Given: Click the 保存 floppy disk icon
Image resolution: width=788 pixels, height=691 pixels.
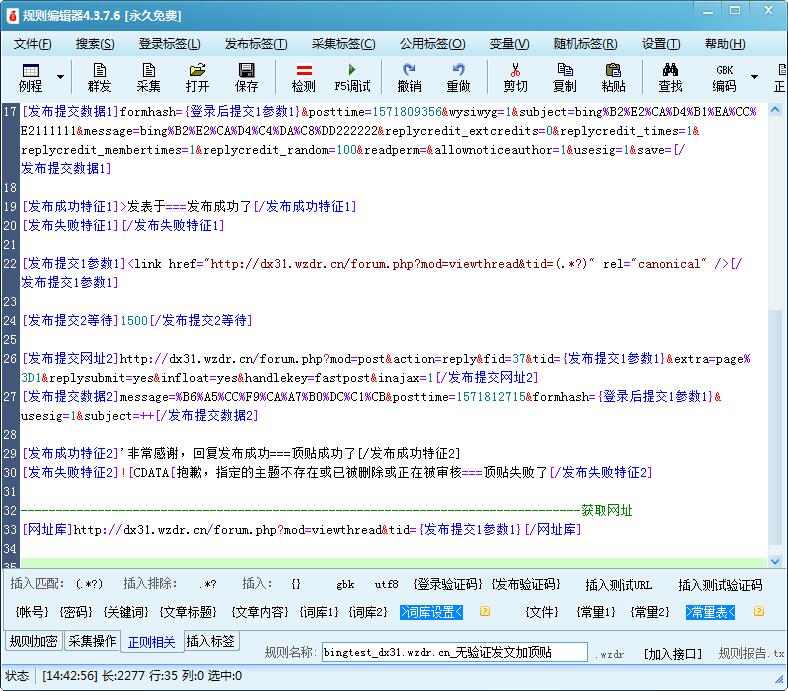Looking at the screenshot, I should click(x=246, y=77).
